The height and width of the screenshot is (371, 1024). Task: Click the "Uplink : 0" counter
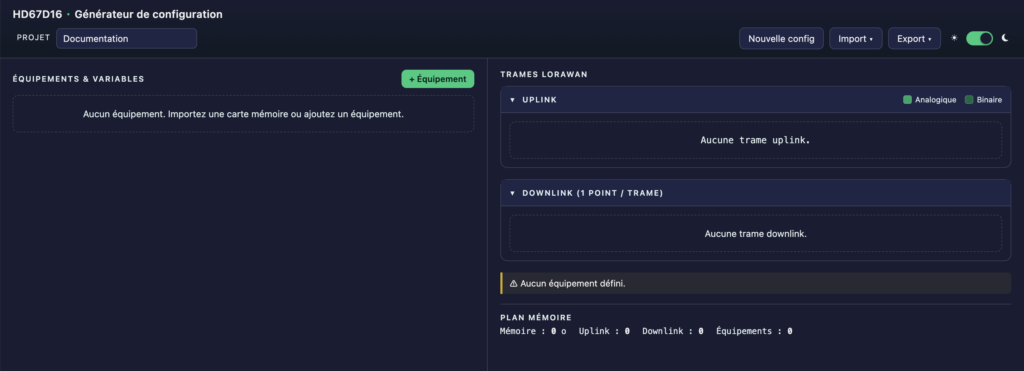click(604, 331)
